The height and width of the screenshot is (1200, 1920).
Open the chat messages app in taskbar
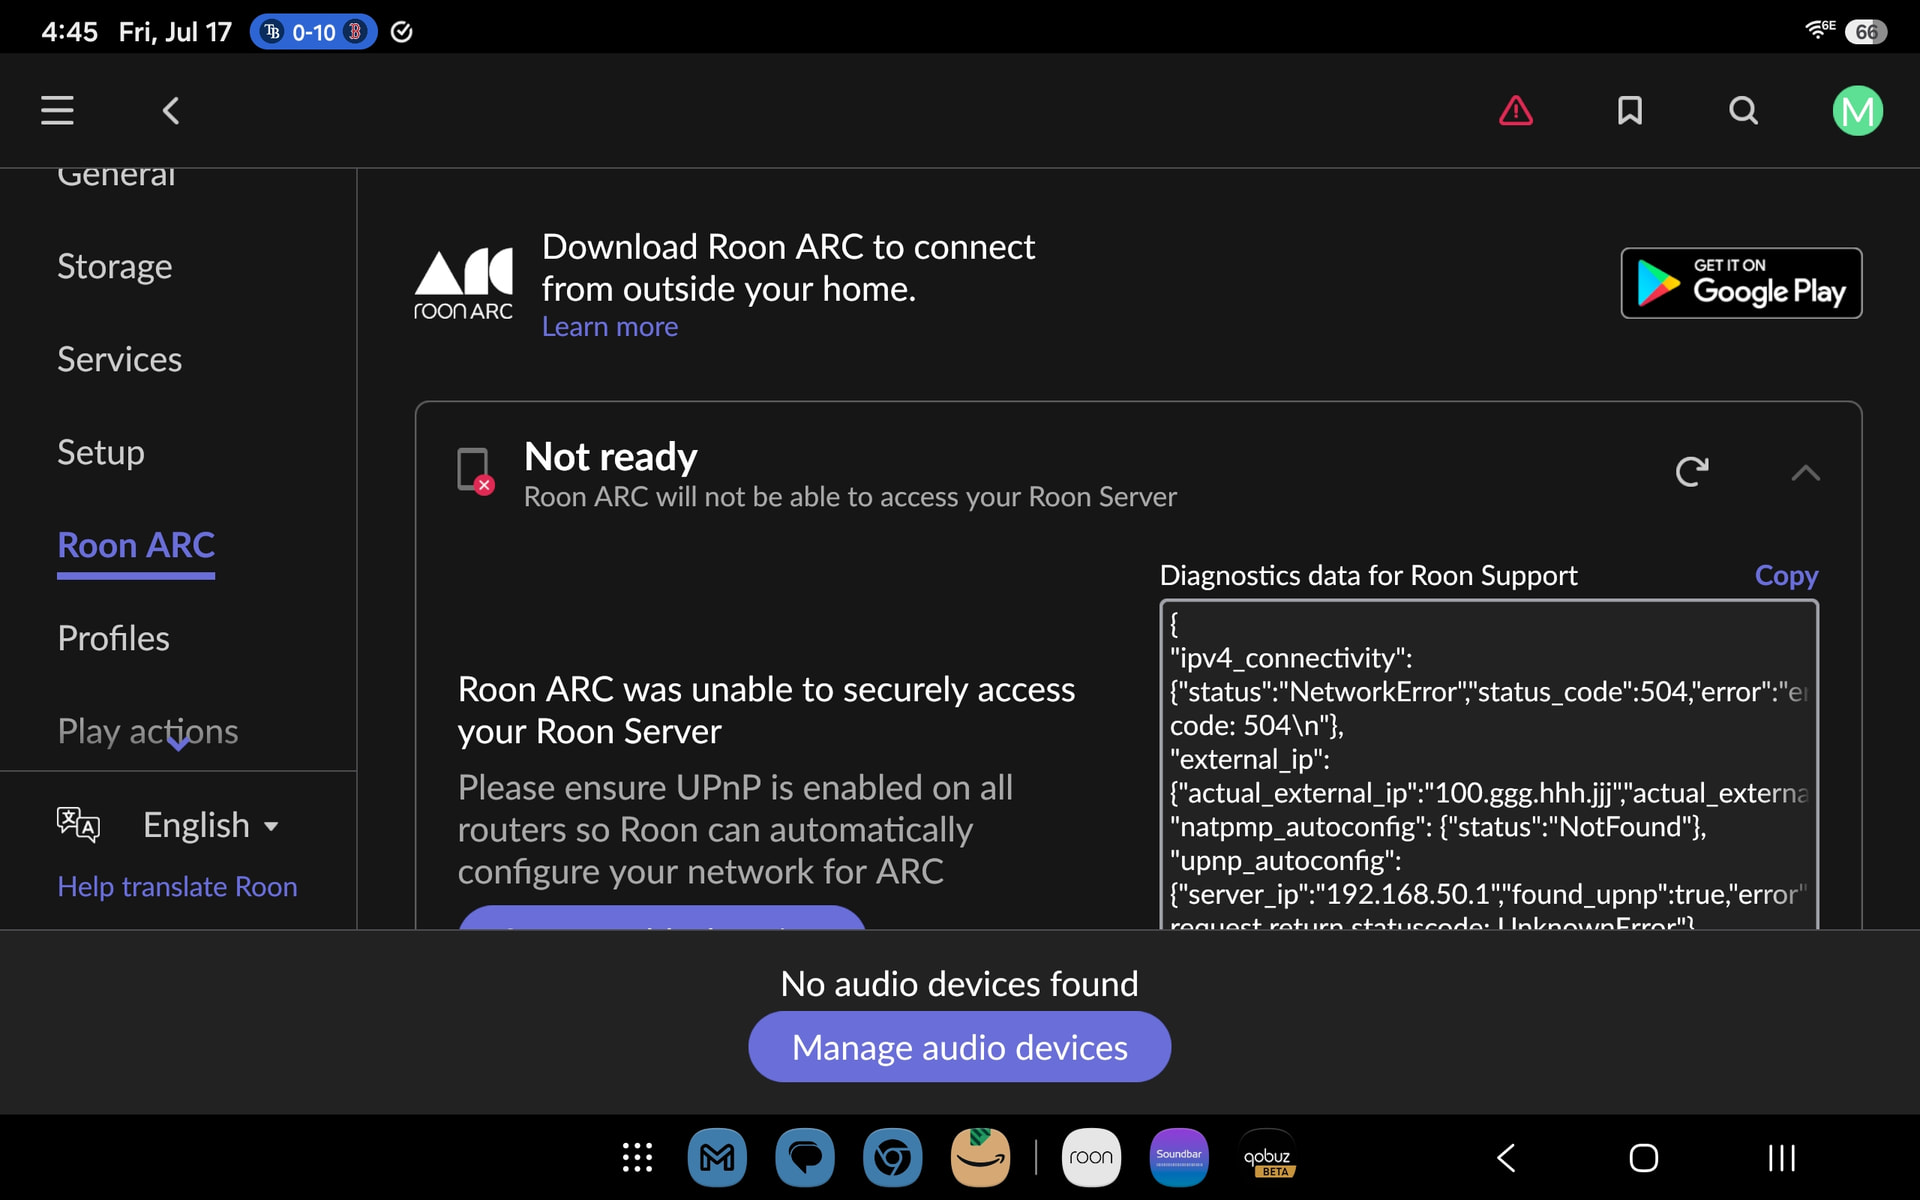[805, 1158]
